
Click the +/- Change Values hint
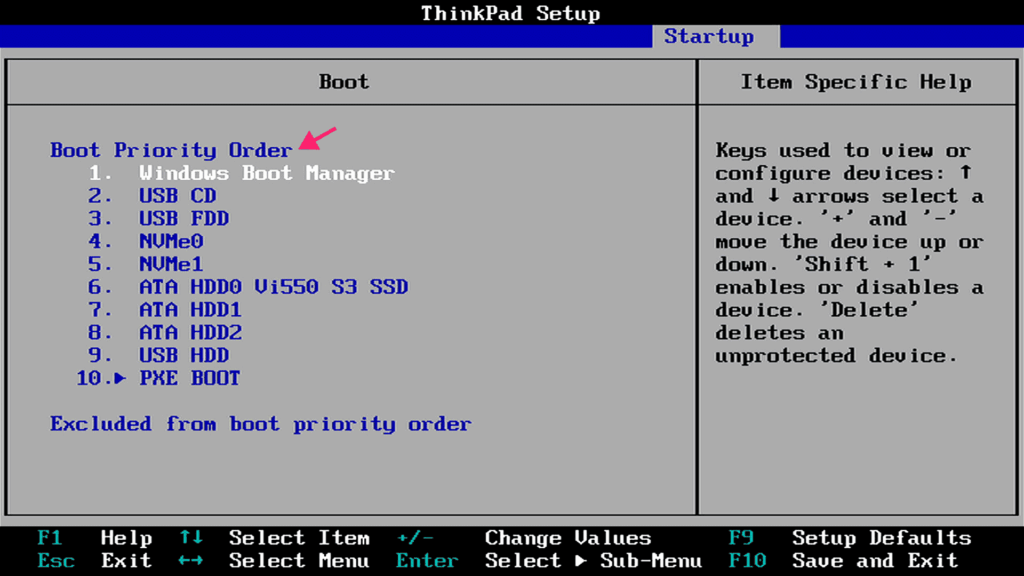tap(524, 538)
